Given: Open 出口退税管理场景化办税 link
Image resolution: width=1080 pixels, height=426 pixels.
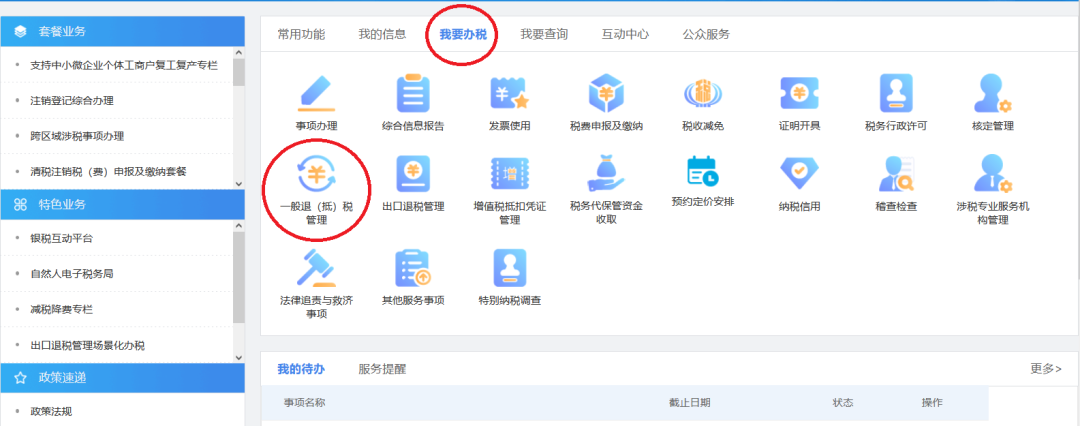Looking at the screenshot, I should pyautogui.click(x=87, y=345).
